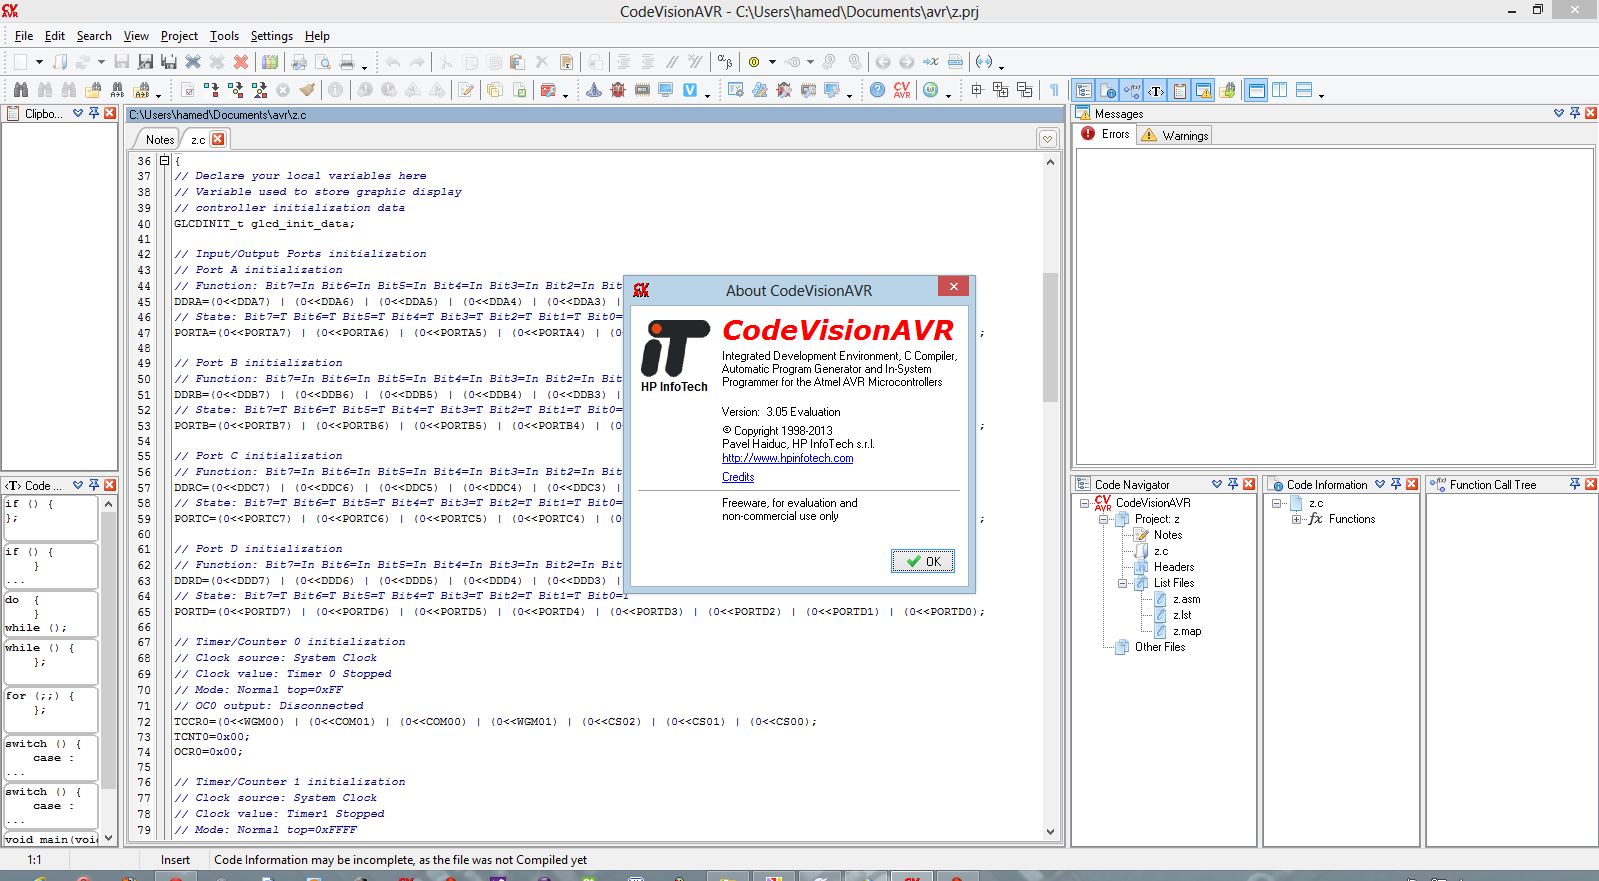Toggle the Code Navigator panel button
Image resolution: width=1599 pixels, height=881 pixels.
(x=1084, y=90)
